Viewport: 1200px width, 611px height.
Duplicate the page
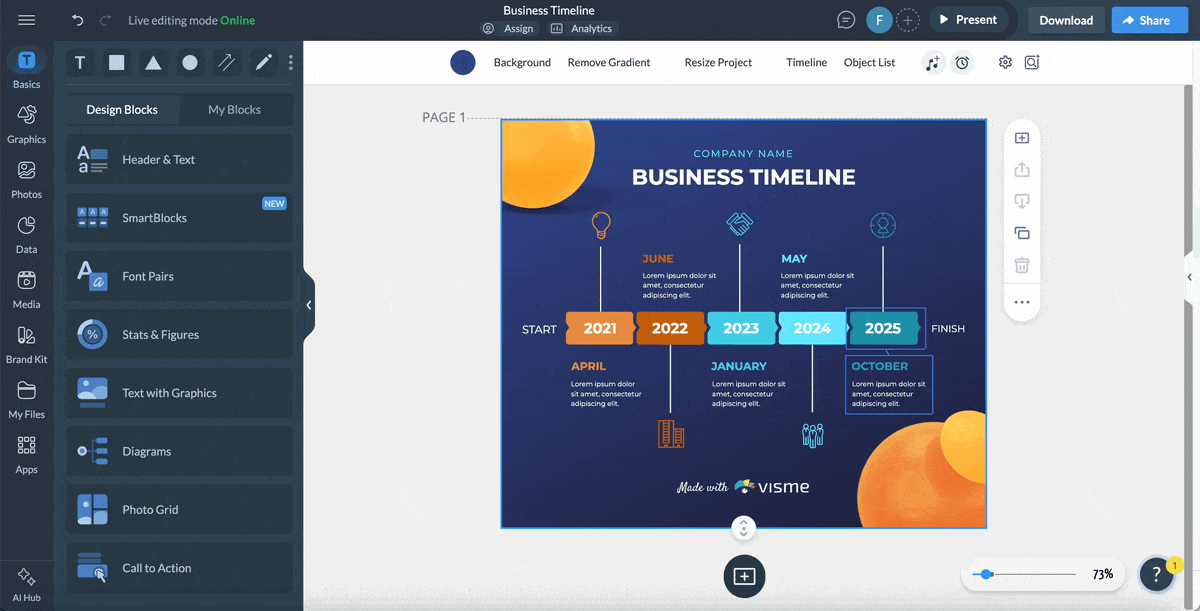pyautogui.click(x=1022, y=233)
